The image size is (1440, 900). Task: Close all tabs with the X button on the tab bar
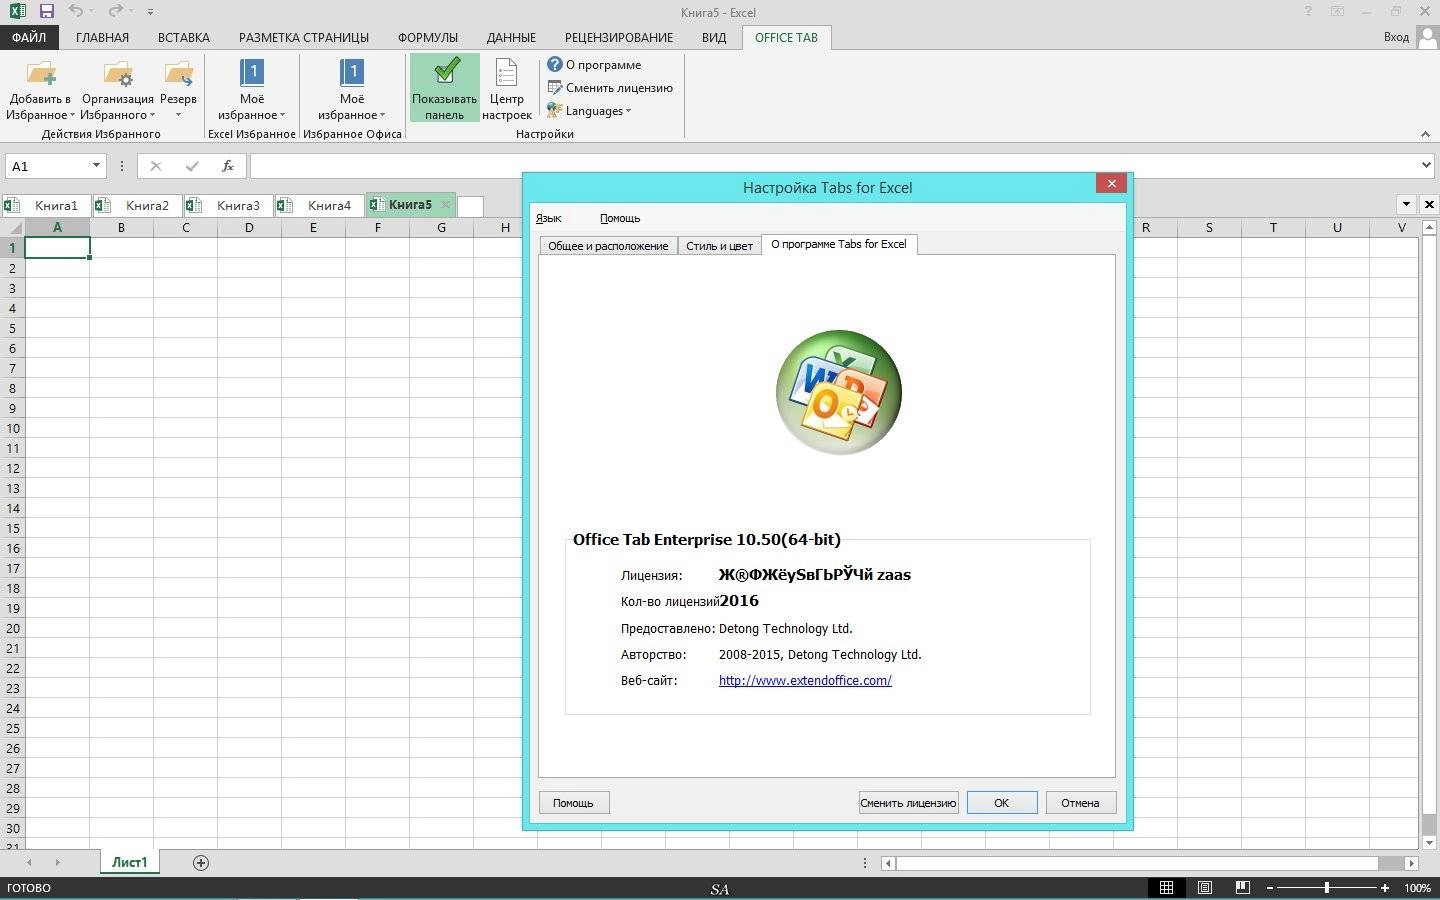point(1429,204)
